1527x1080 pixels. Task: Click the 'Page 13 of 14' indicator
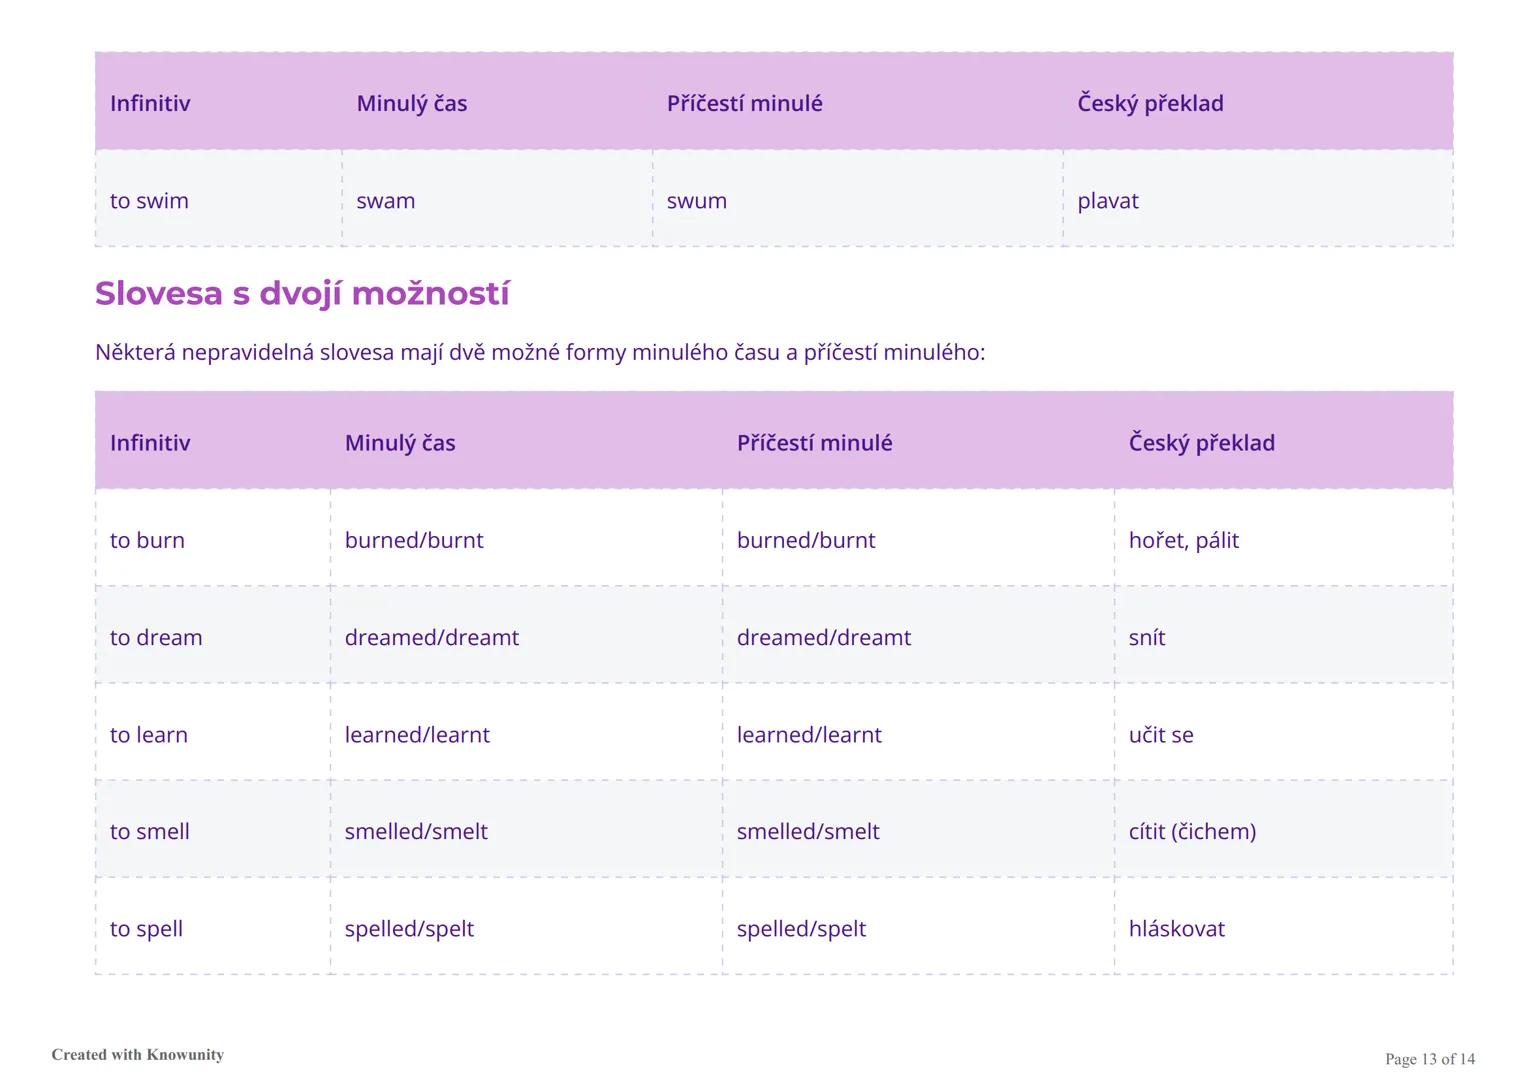(1429, 1059)
